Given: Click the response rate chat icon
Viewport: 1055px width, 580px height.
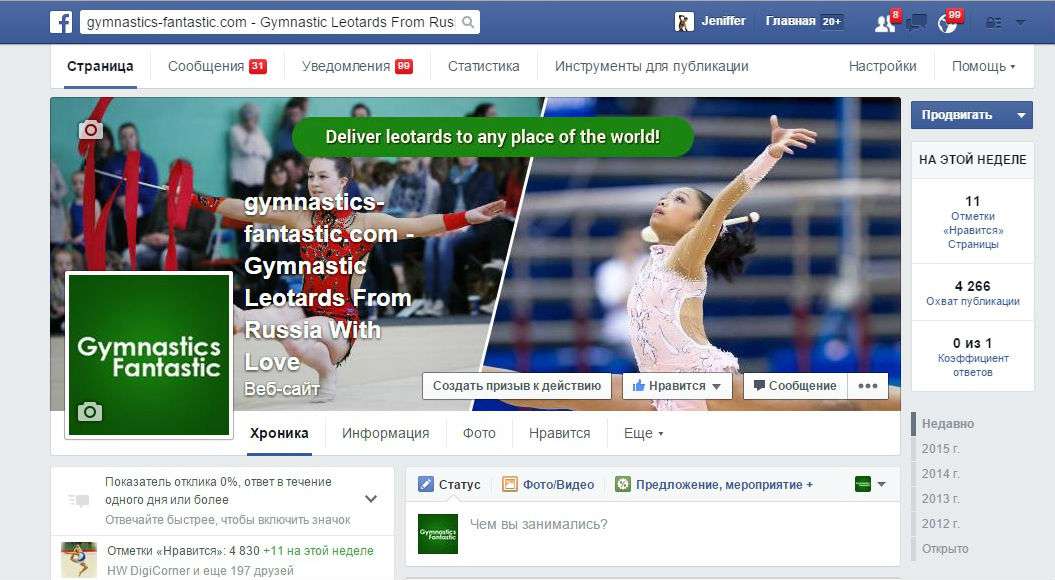Looking at the screenshot, I should 79,500.
